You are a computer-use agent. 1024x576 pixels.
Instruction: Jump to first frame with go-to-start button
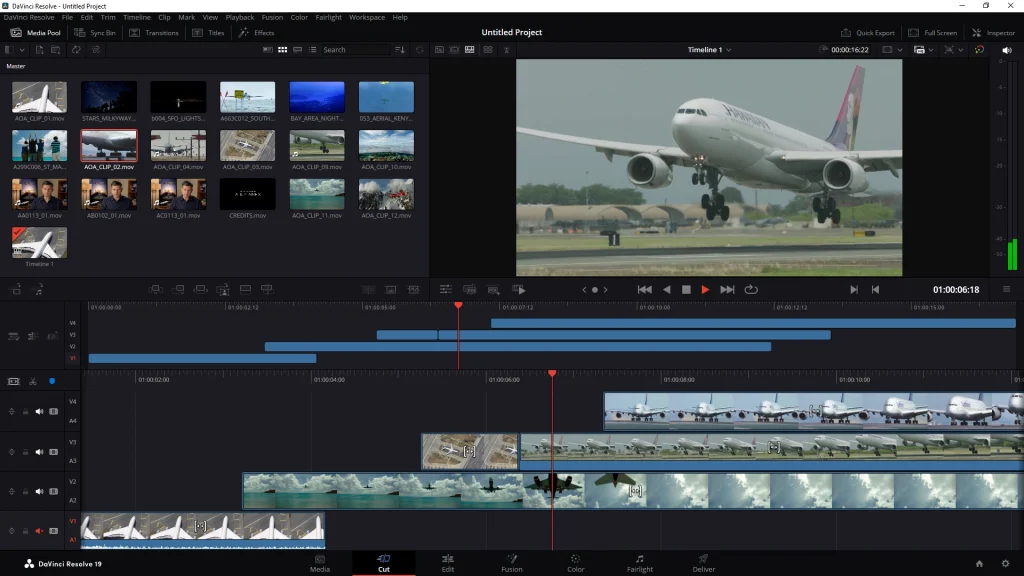645,289
